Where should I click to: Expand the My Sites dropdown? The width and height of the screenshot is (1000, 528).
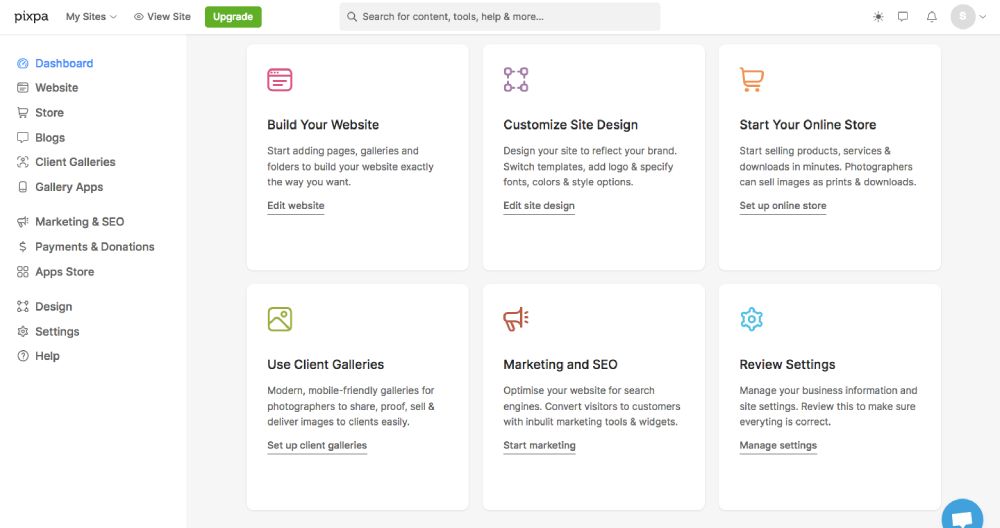(91, 17)
